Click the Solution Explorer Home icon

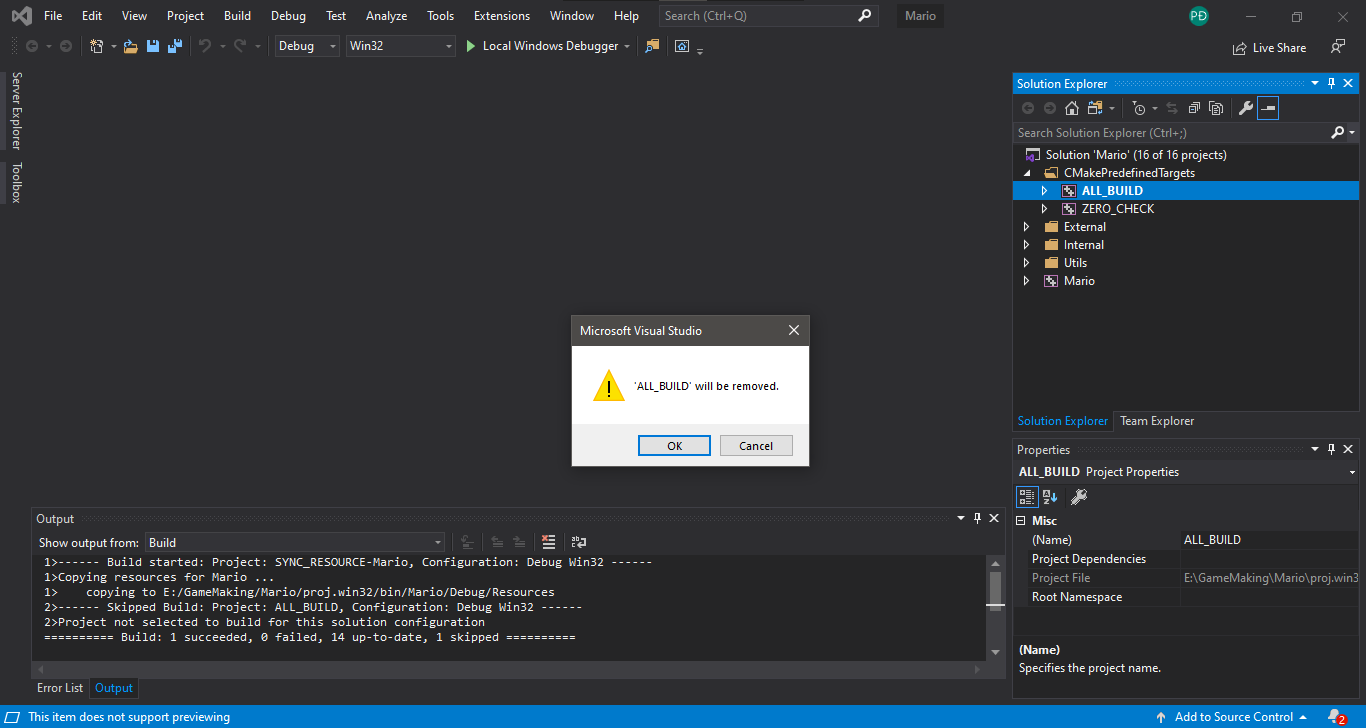(1072, 108)
